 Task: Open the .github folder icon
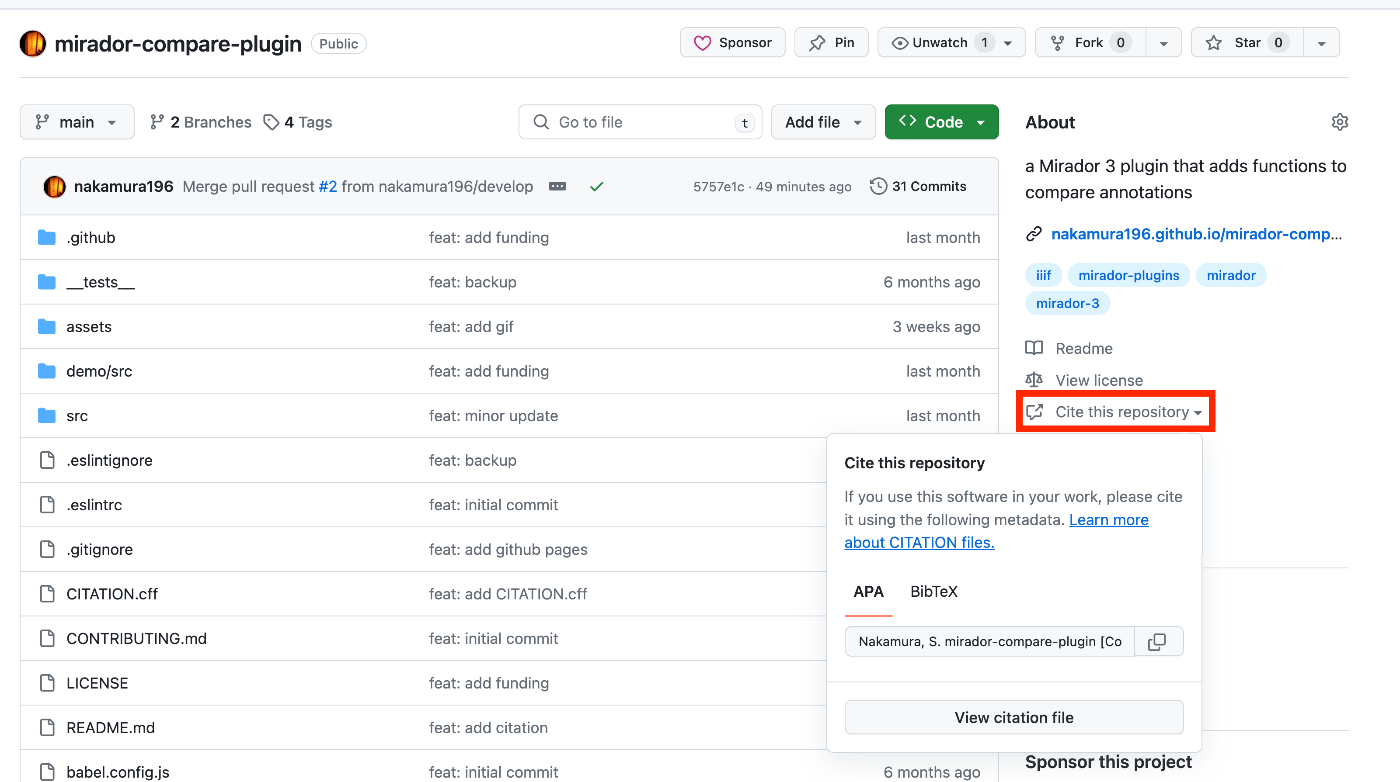pyautogui.click(x=46, y=238)
